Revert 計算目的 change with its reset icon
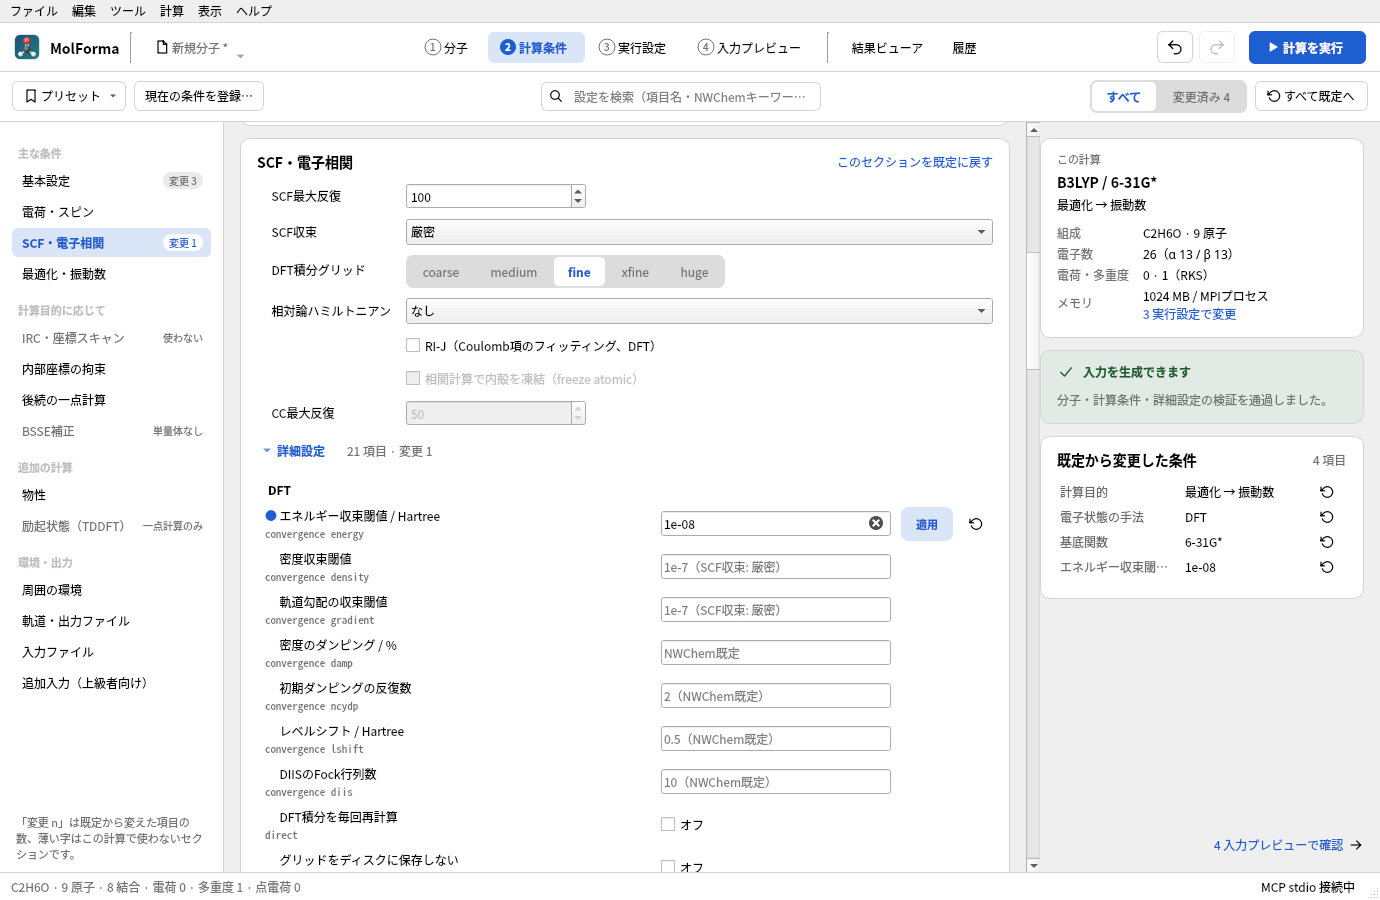1380x900 pixels. pos(1327,492)
